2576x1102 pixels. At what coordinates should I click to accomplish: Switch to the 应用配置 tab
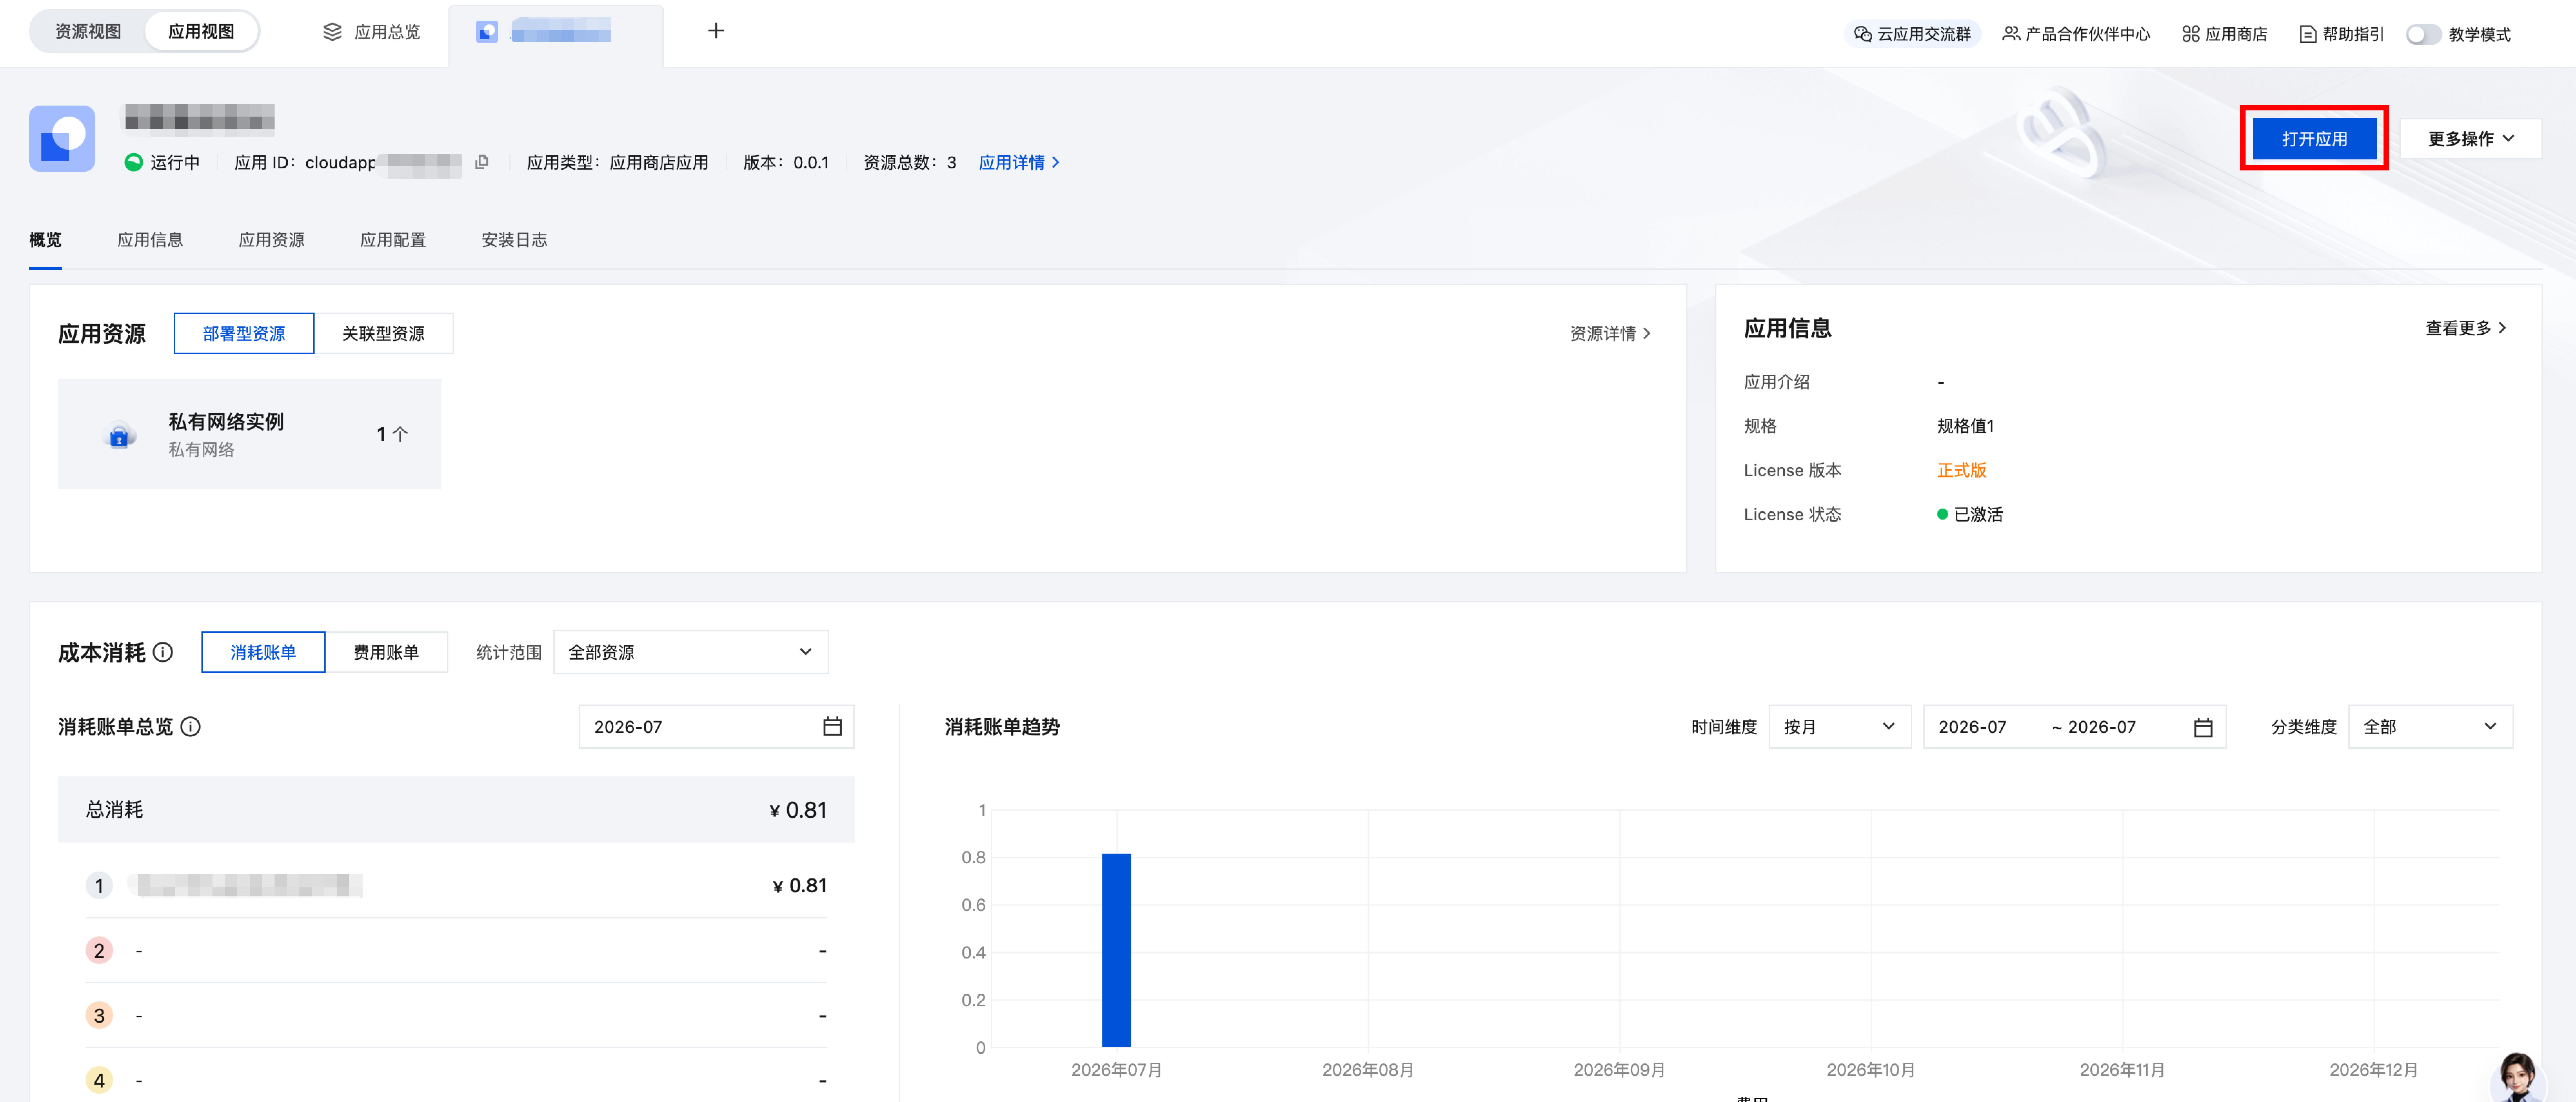393,240
